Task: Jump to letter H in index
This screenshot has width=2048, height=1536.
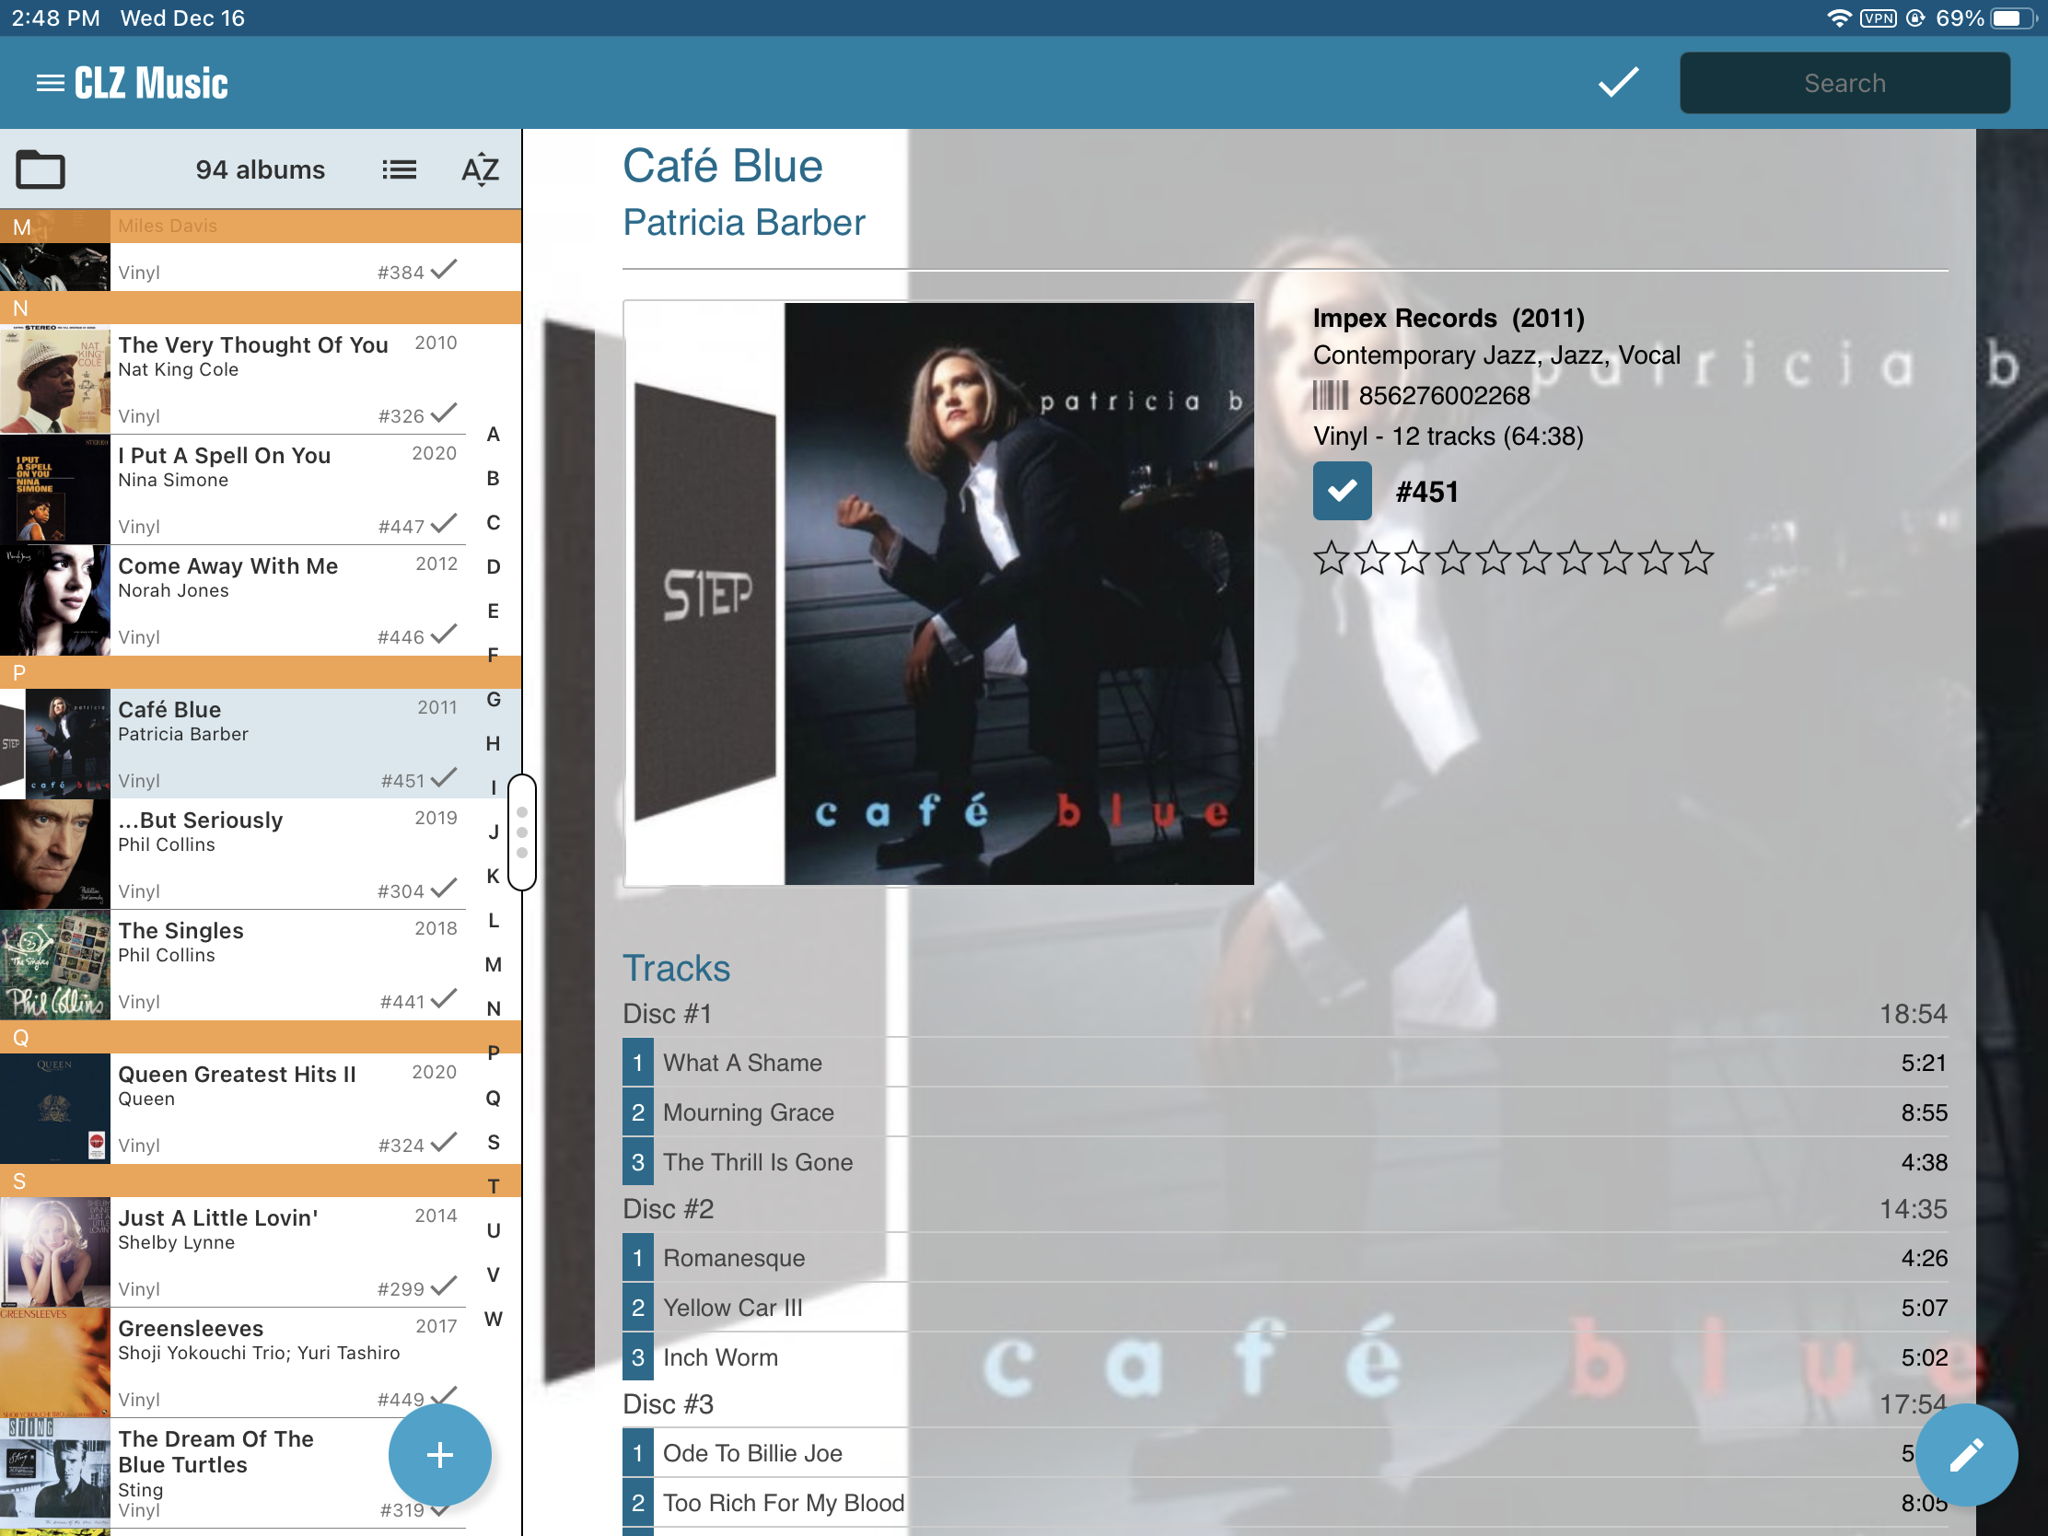Action: click(493, 743)
